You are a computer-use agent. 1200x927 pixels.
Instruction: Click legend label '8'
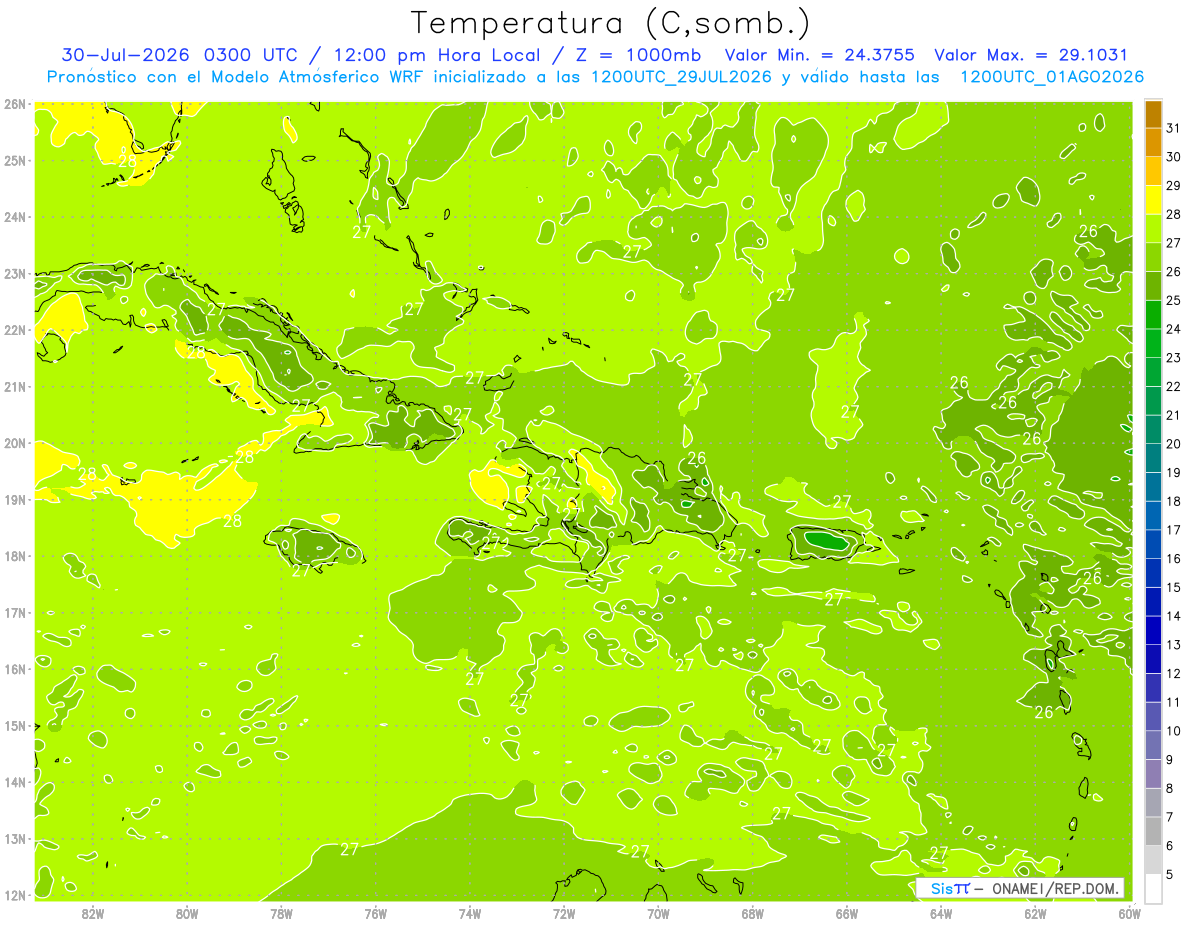[x=1169, y=788]
